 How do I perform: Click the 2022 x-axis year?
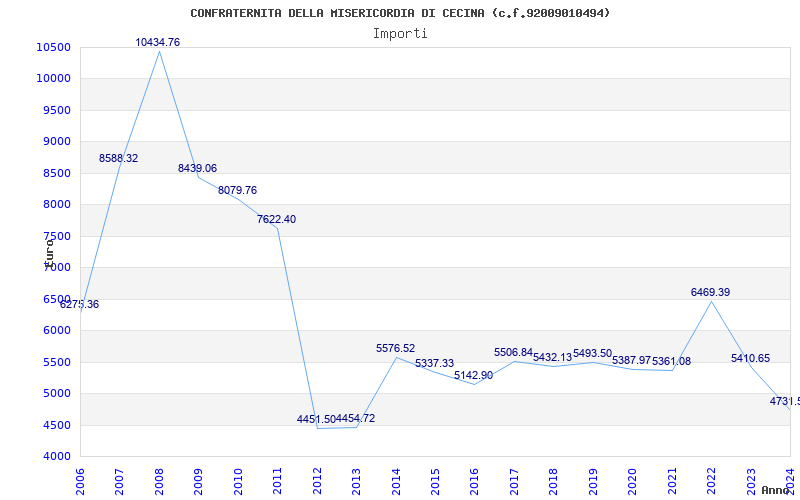click(711, 482)
